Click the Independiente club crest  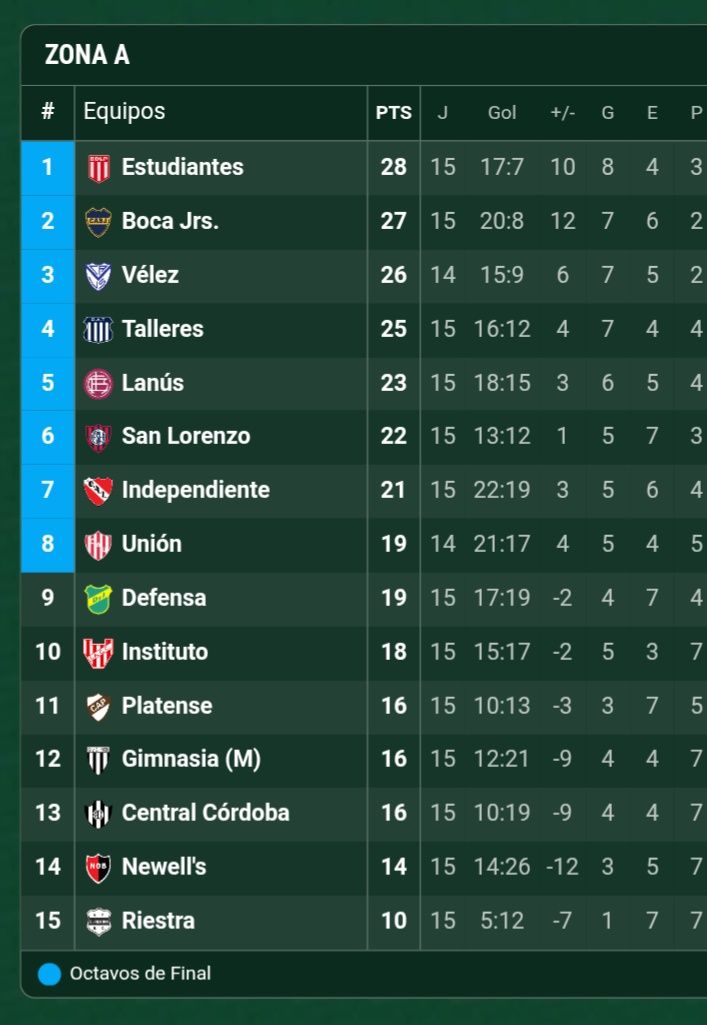[97, 491]
